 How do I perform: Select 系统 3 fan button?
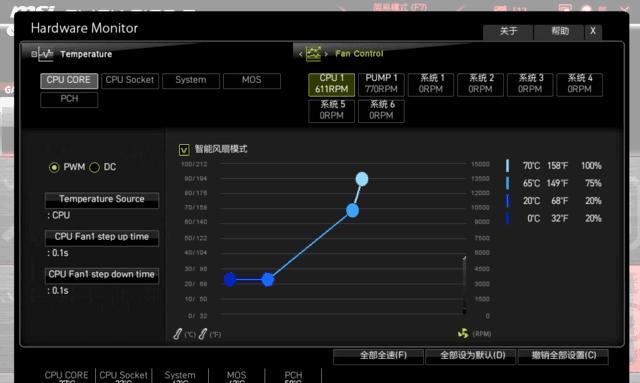[530, 84]
